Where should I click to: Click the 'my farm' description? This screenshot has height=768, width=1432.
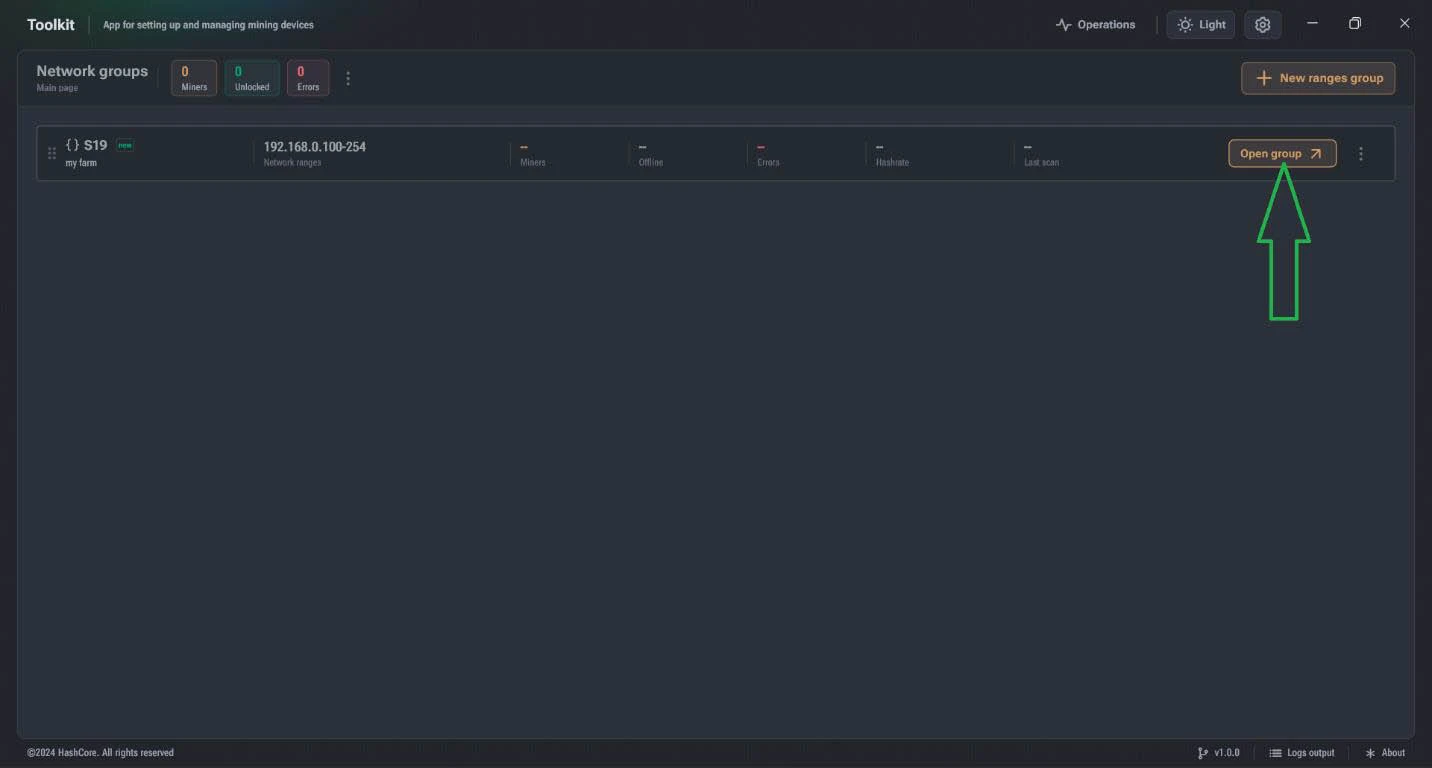(x=81, y=163)
